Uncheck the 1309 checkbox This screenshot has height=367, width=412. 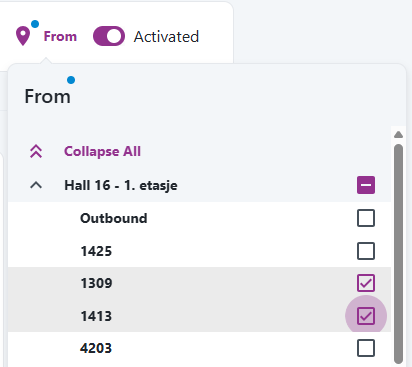point(366,283)
